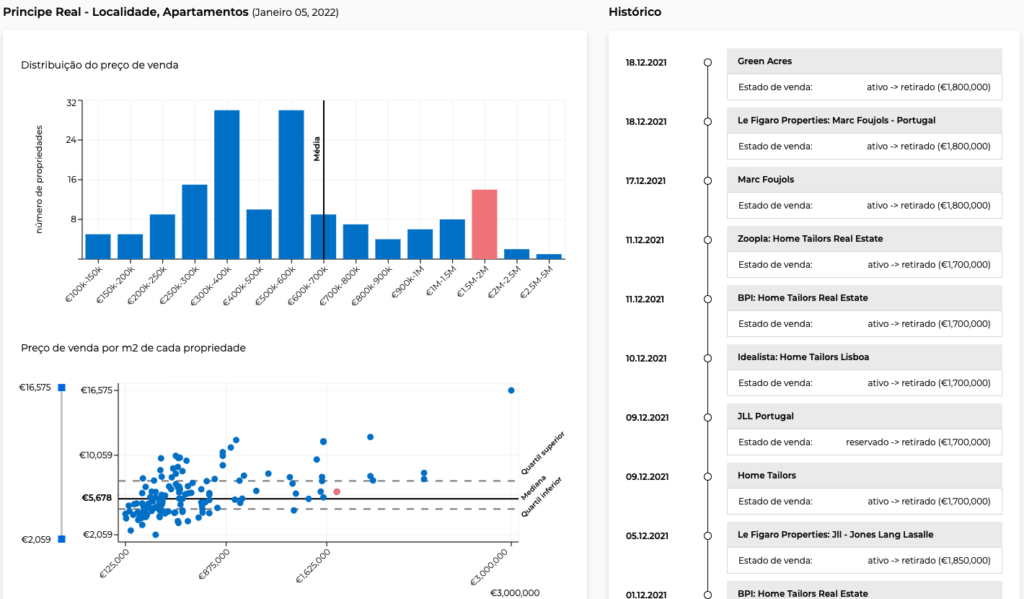The width and height of the screenshot is (1024, 599).
Task: Click the 18.12.2021 Green Acres timeline marker
Action: click(708, 63)
